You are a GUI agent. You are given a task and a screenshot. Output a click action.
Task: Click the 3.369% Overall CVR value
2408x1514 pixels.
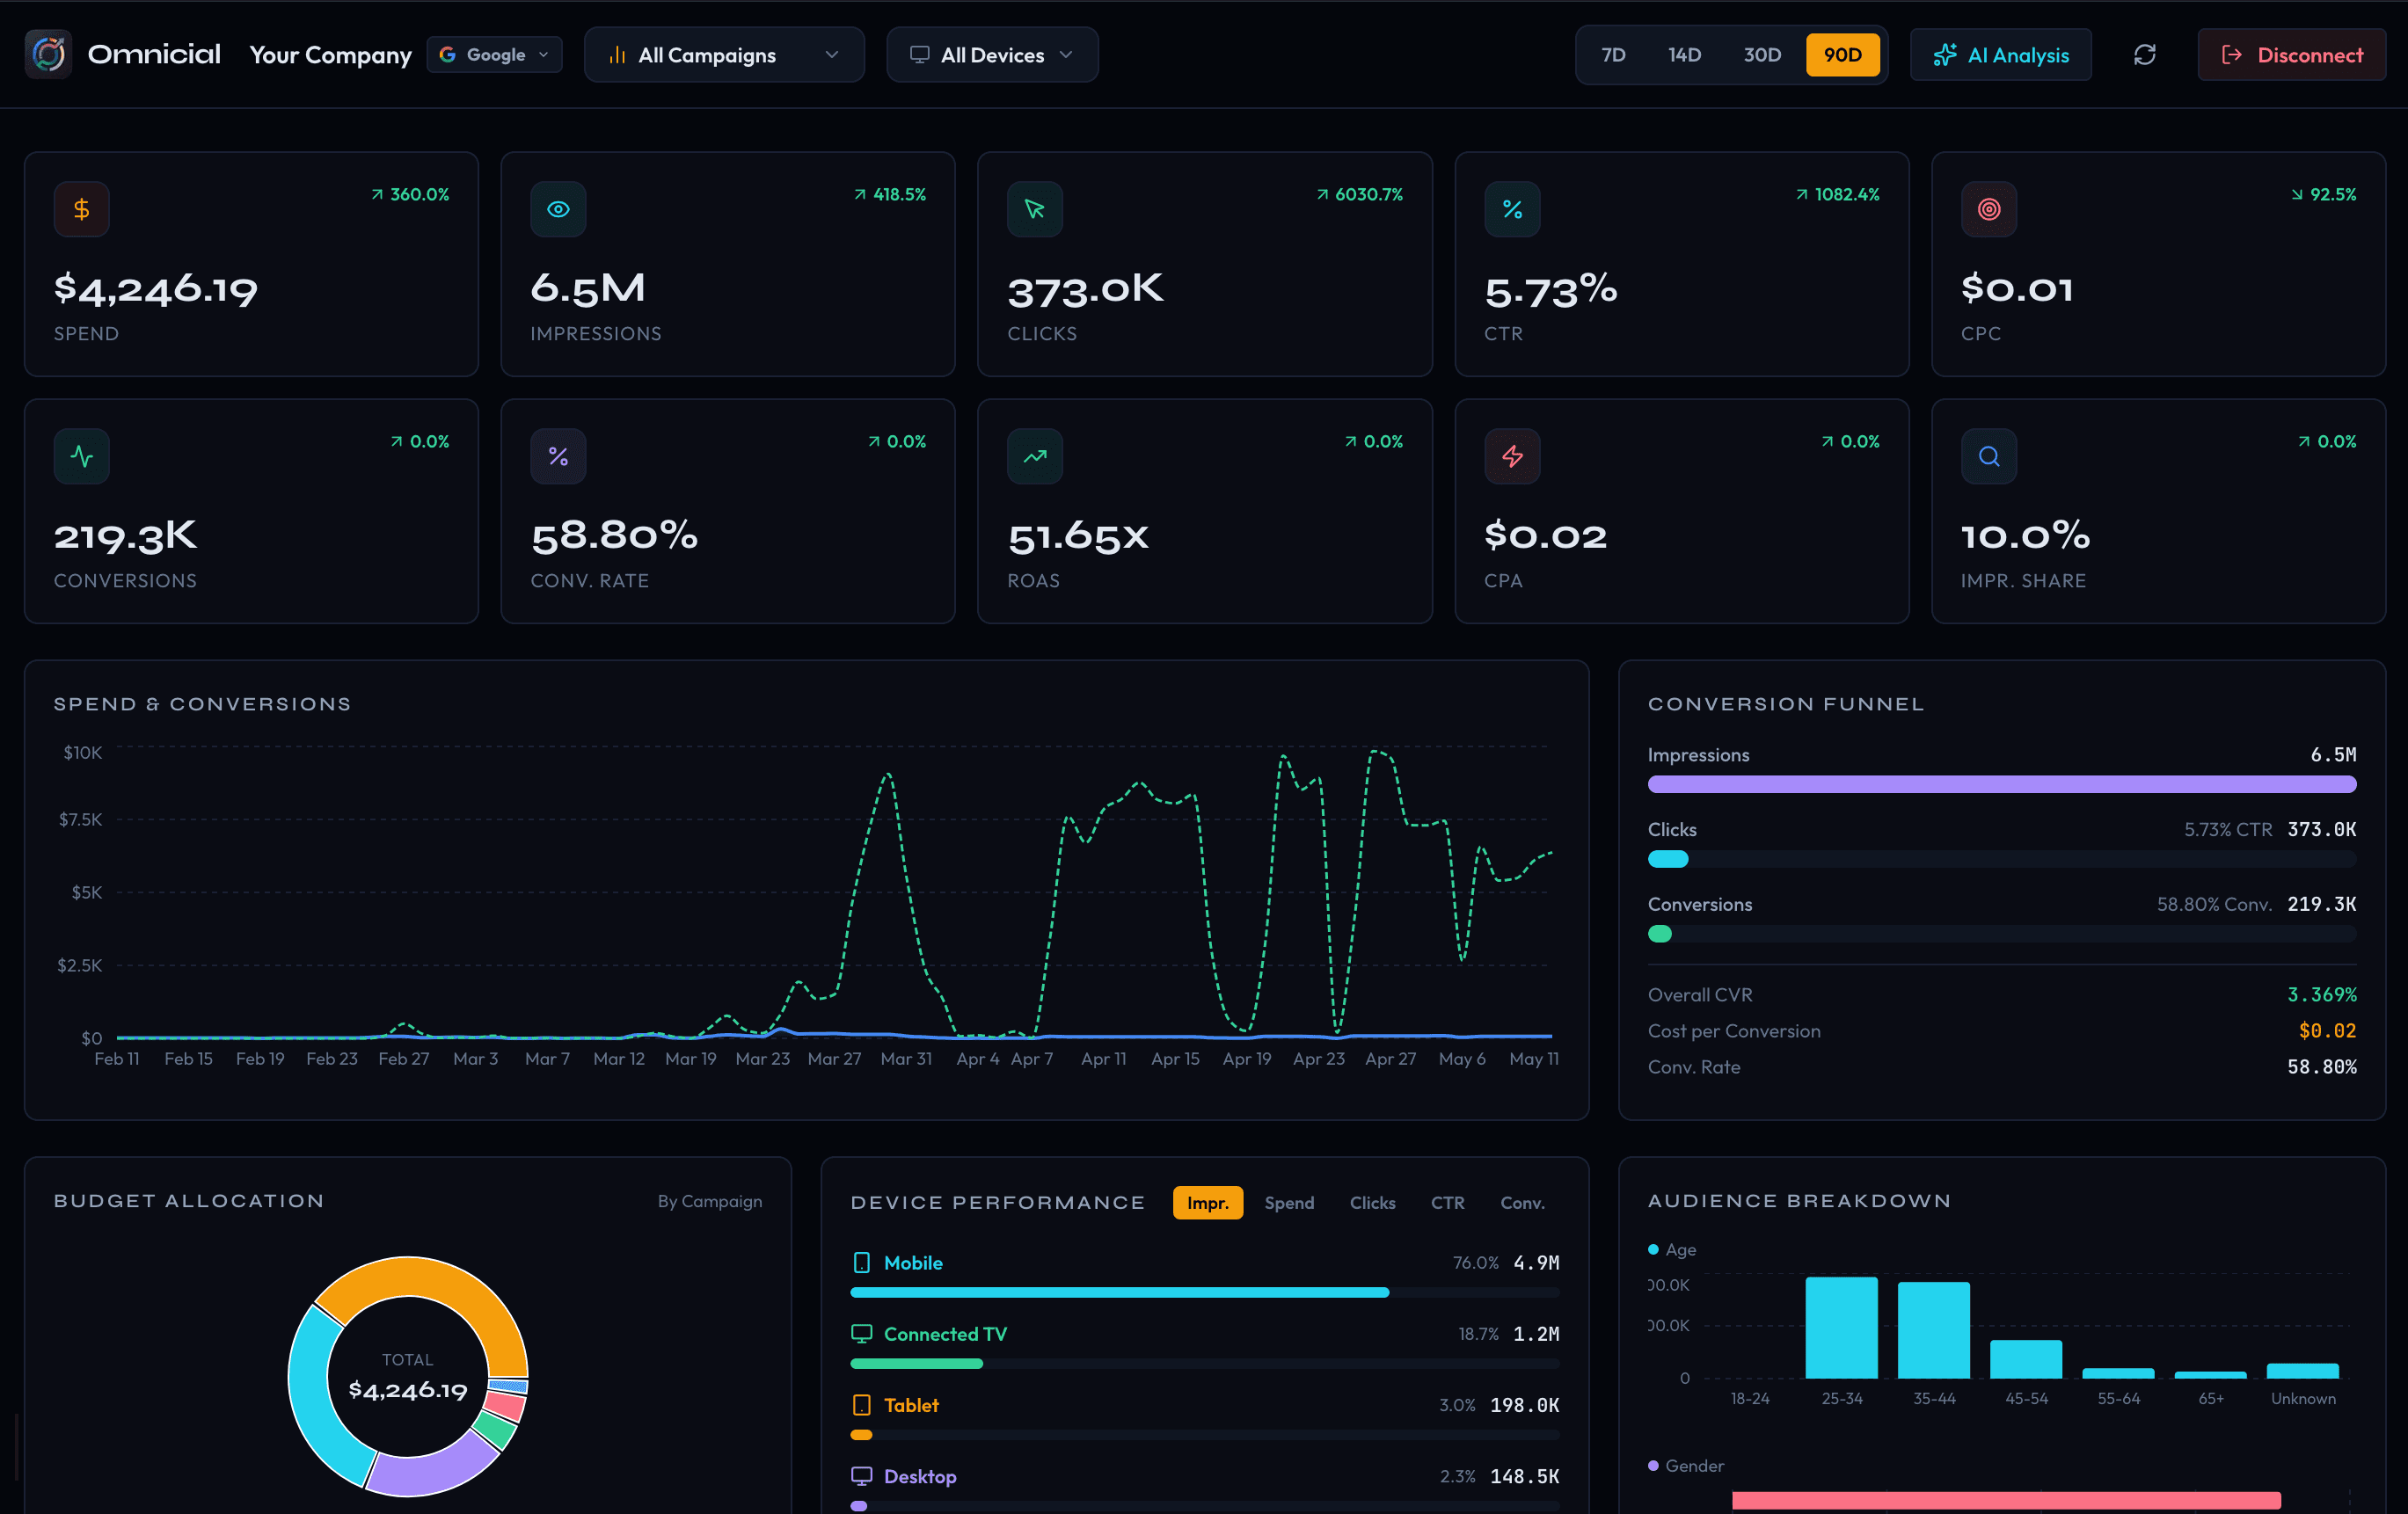click(x=2321, y=994)
